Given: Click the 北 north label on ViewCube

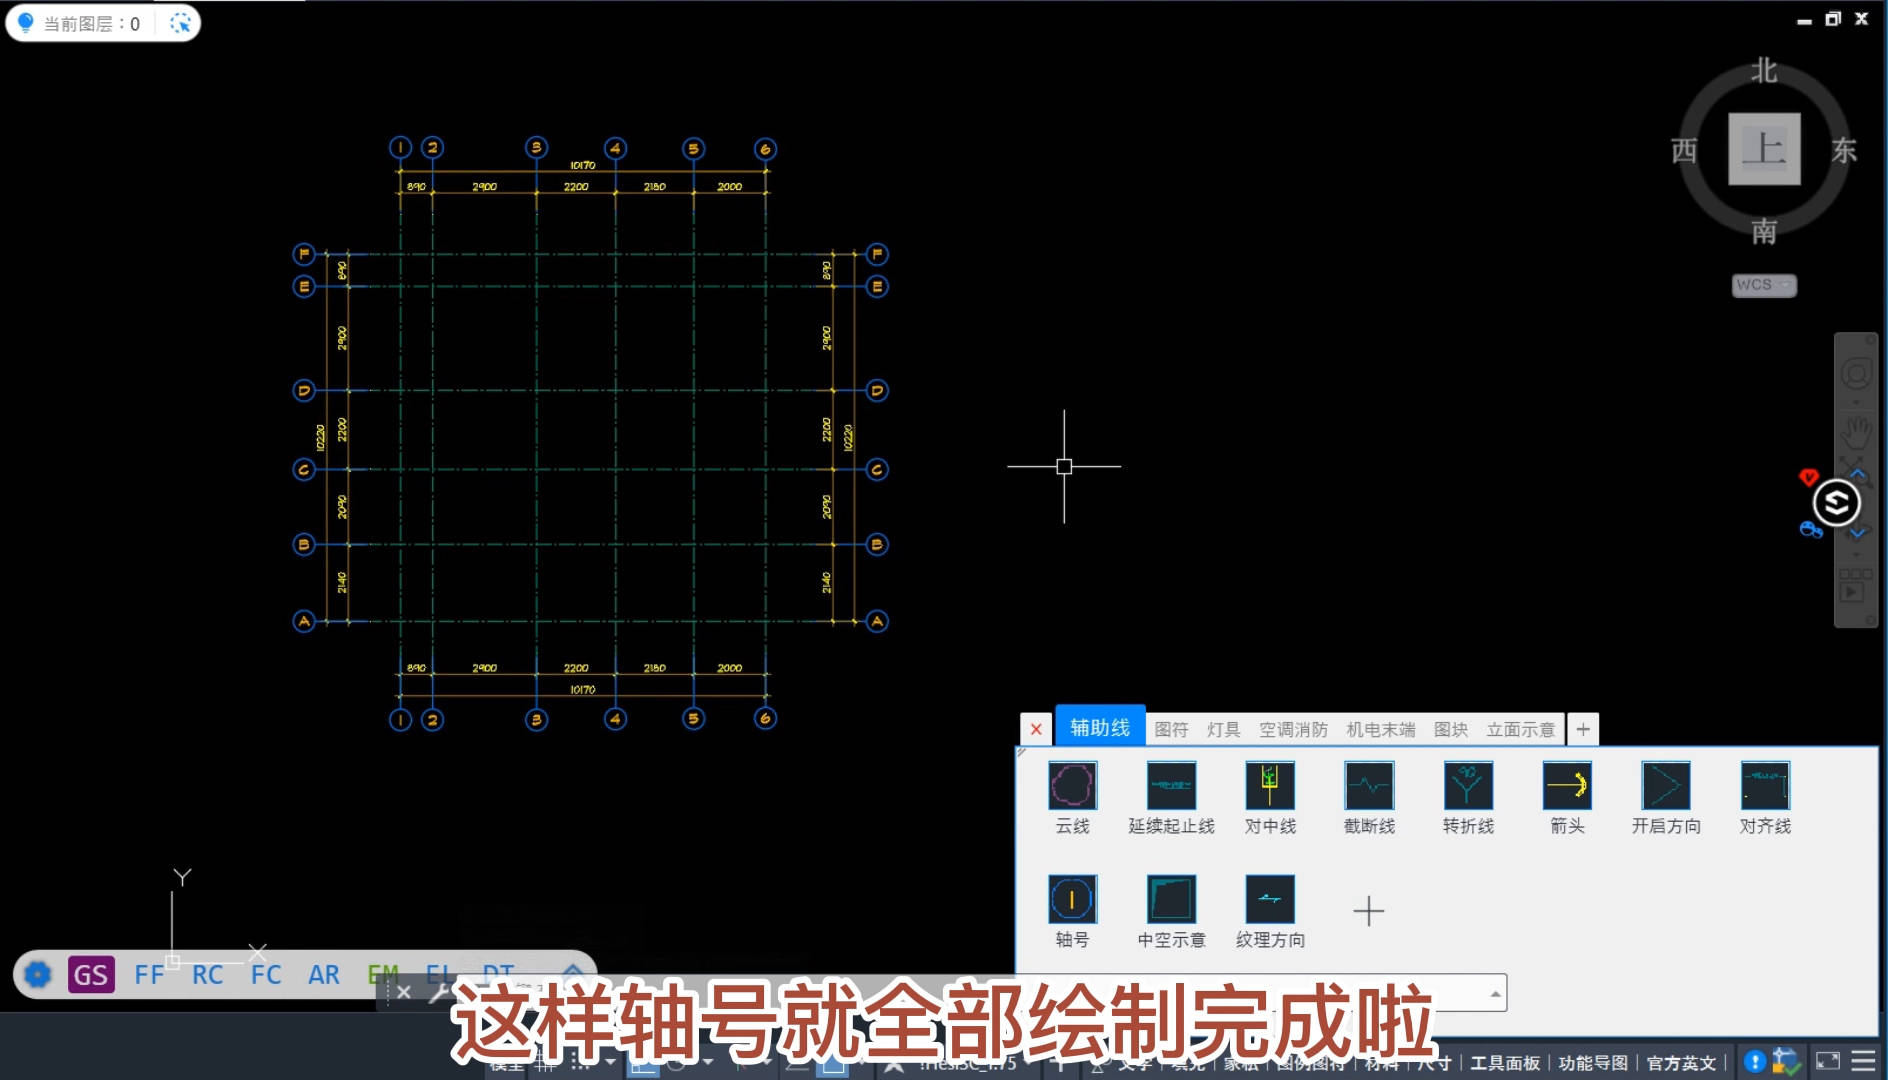Looking at the screenshot, I should click(1764, 71).
